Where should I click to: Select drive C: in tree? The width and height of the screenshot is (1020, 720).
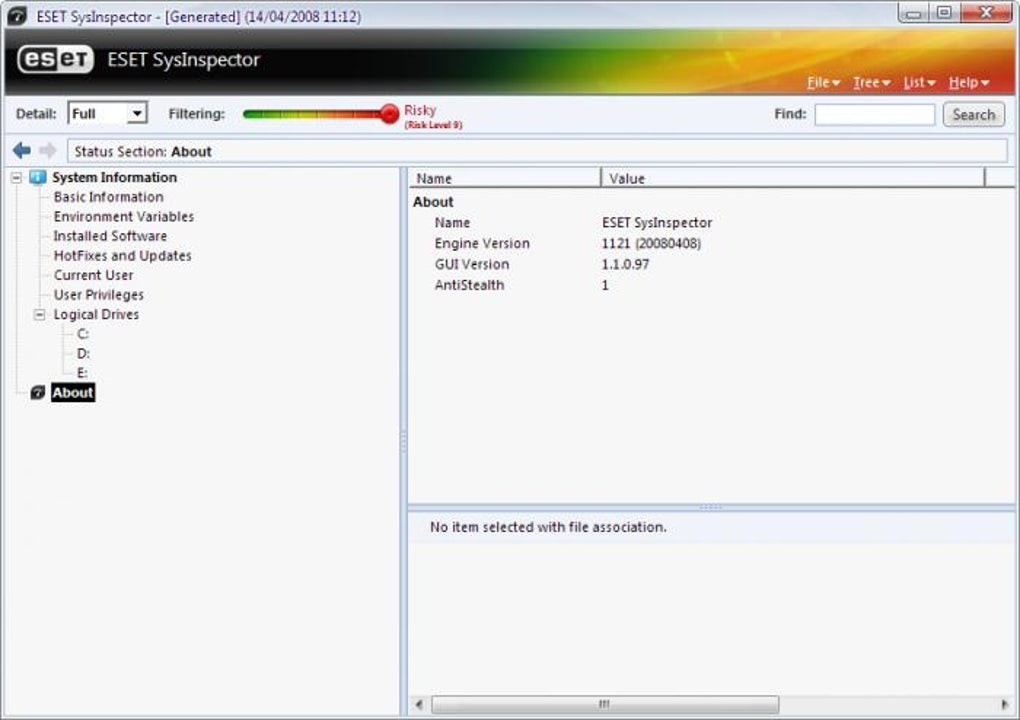point(83,334)
